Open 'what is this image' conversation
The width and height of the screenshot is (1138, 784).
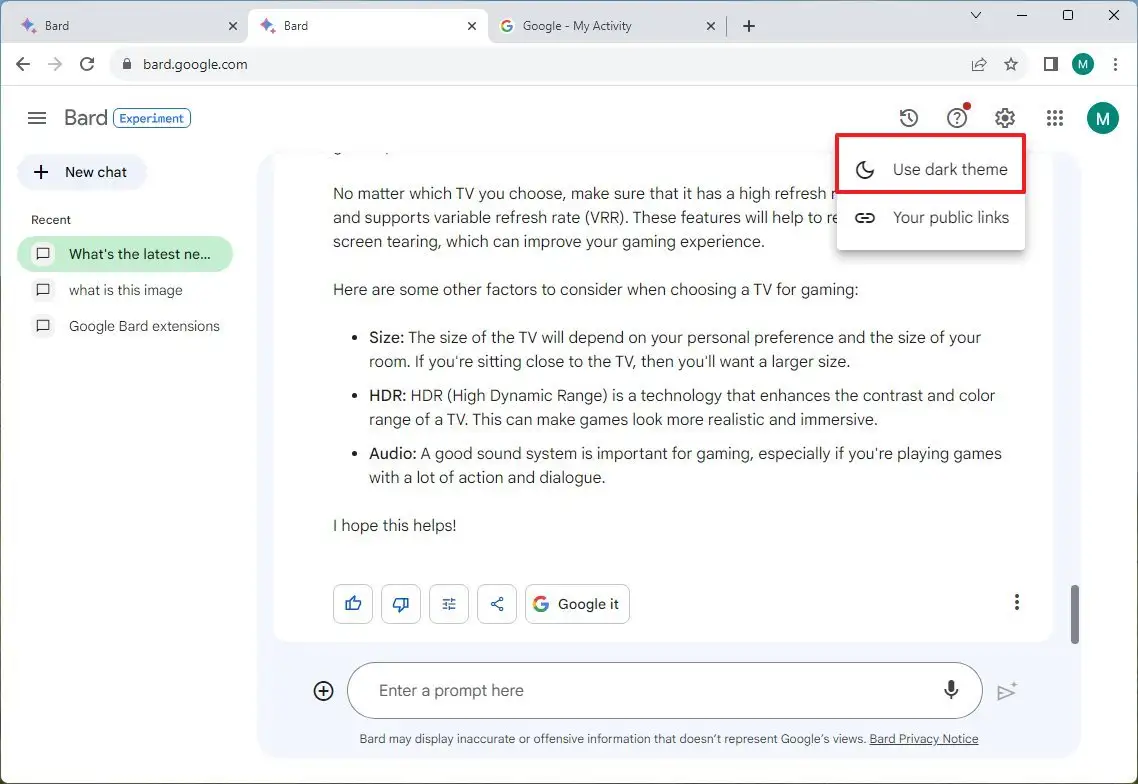click(125, 290)
